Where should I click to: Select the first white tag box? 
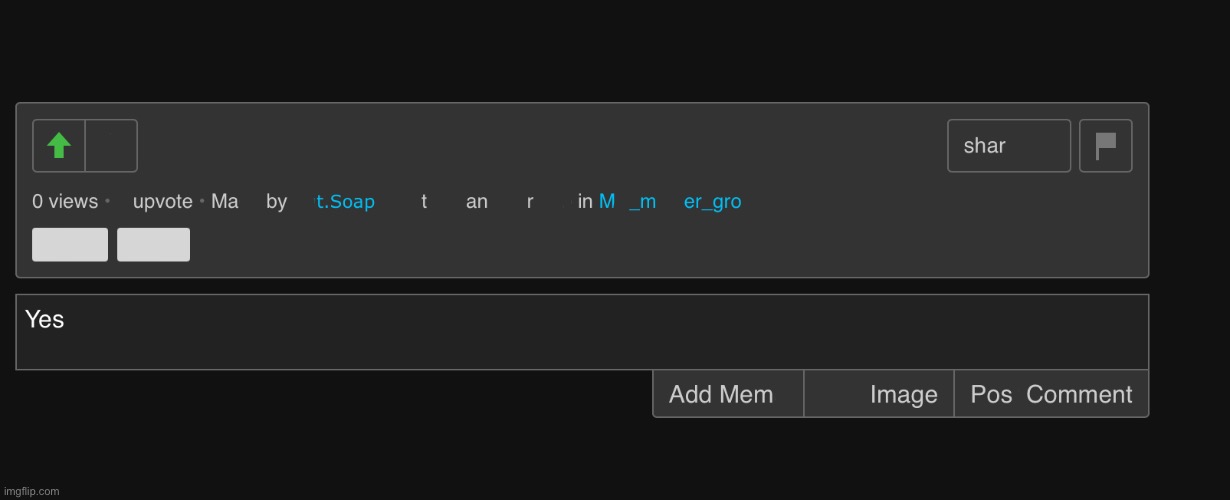click(x=70, y=245)
